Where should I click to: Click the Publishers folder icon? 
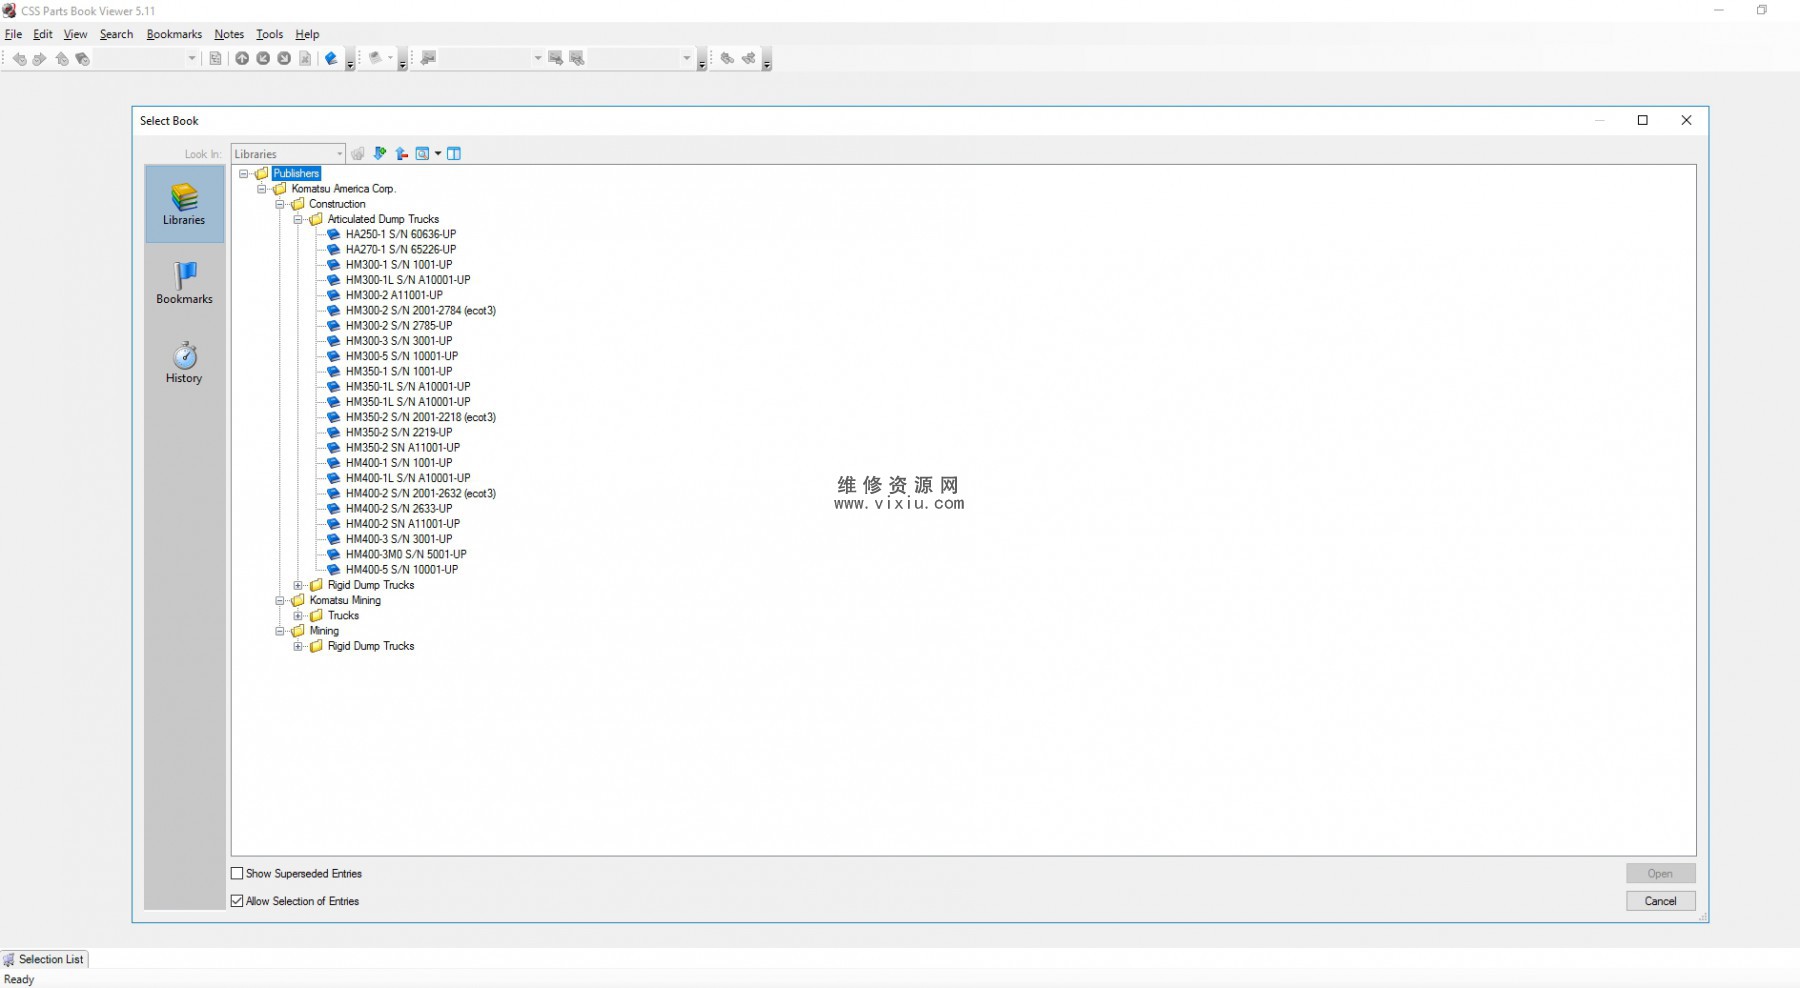click(x=262, y=173)
